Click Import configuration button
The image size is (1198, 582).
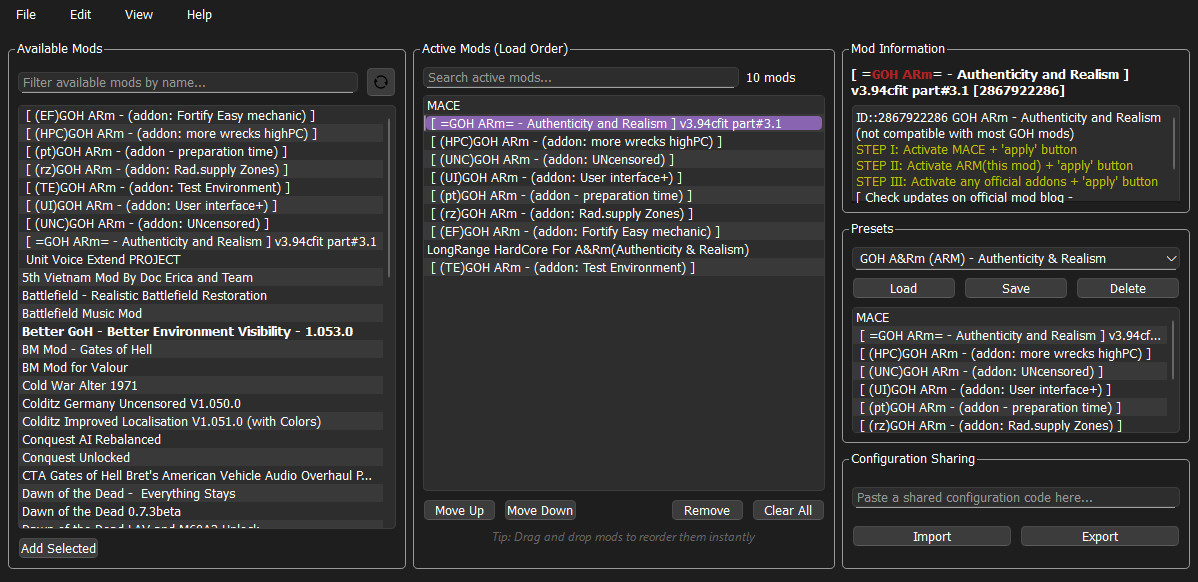point(931,536)
